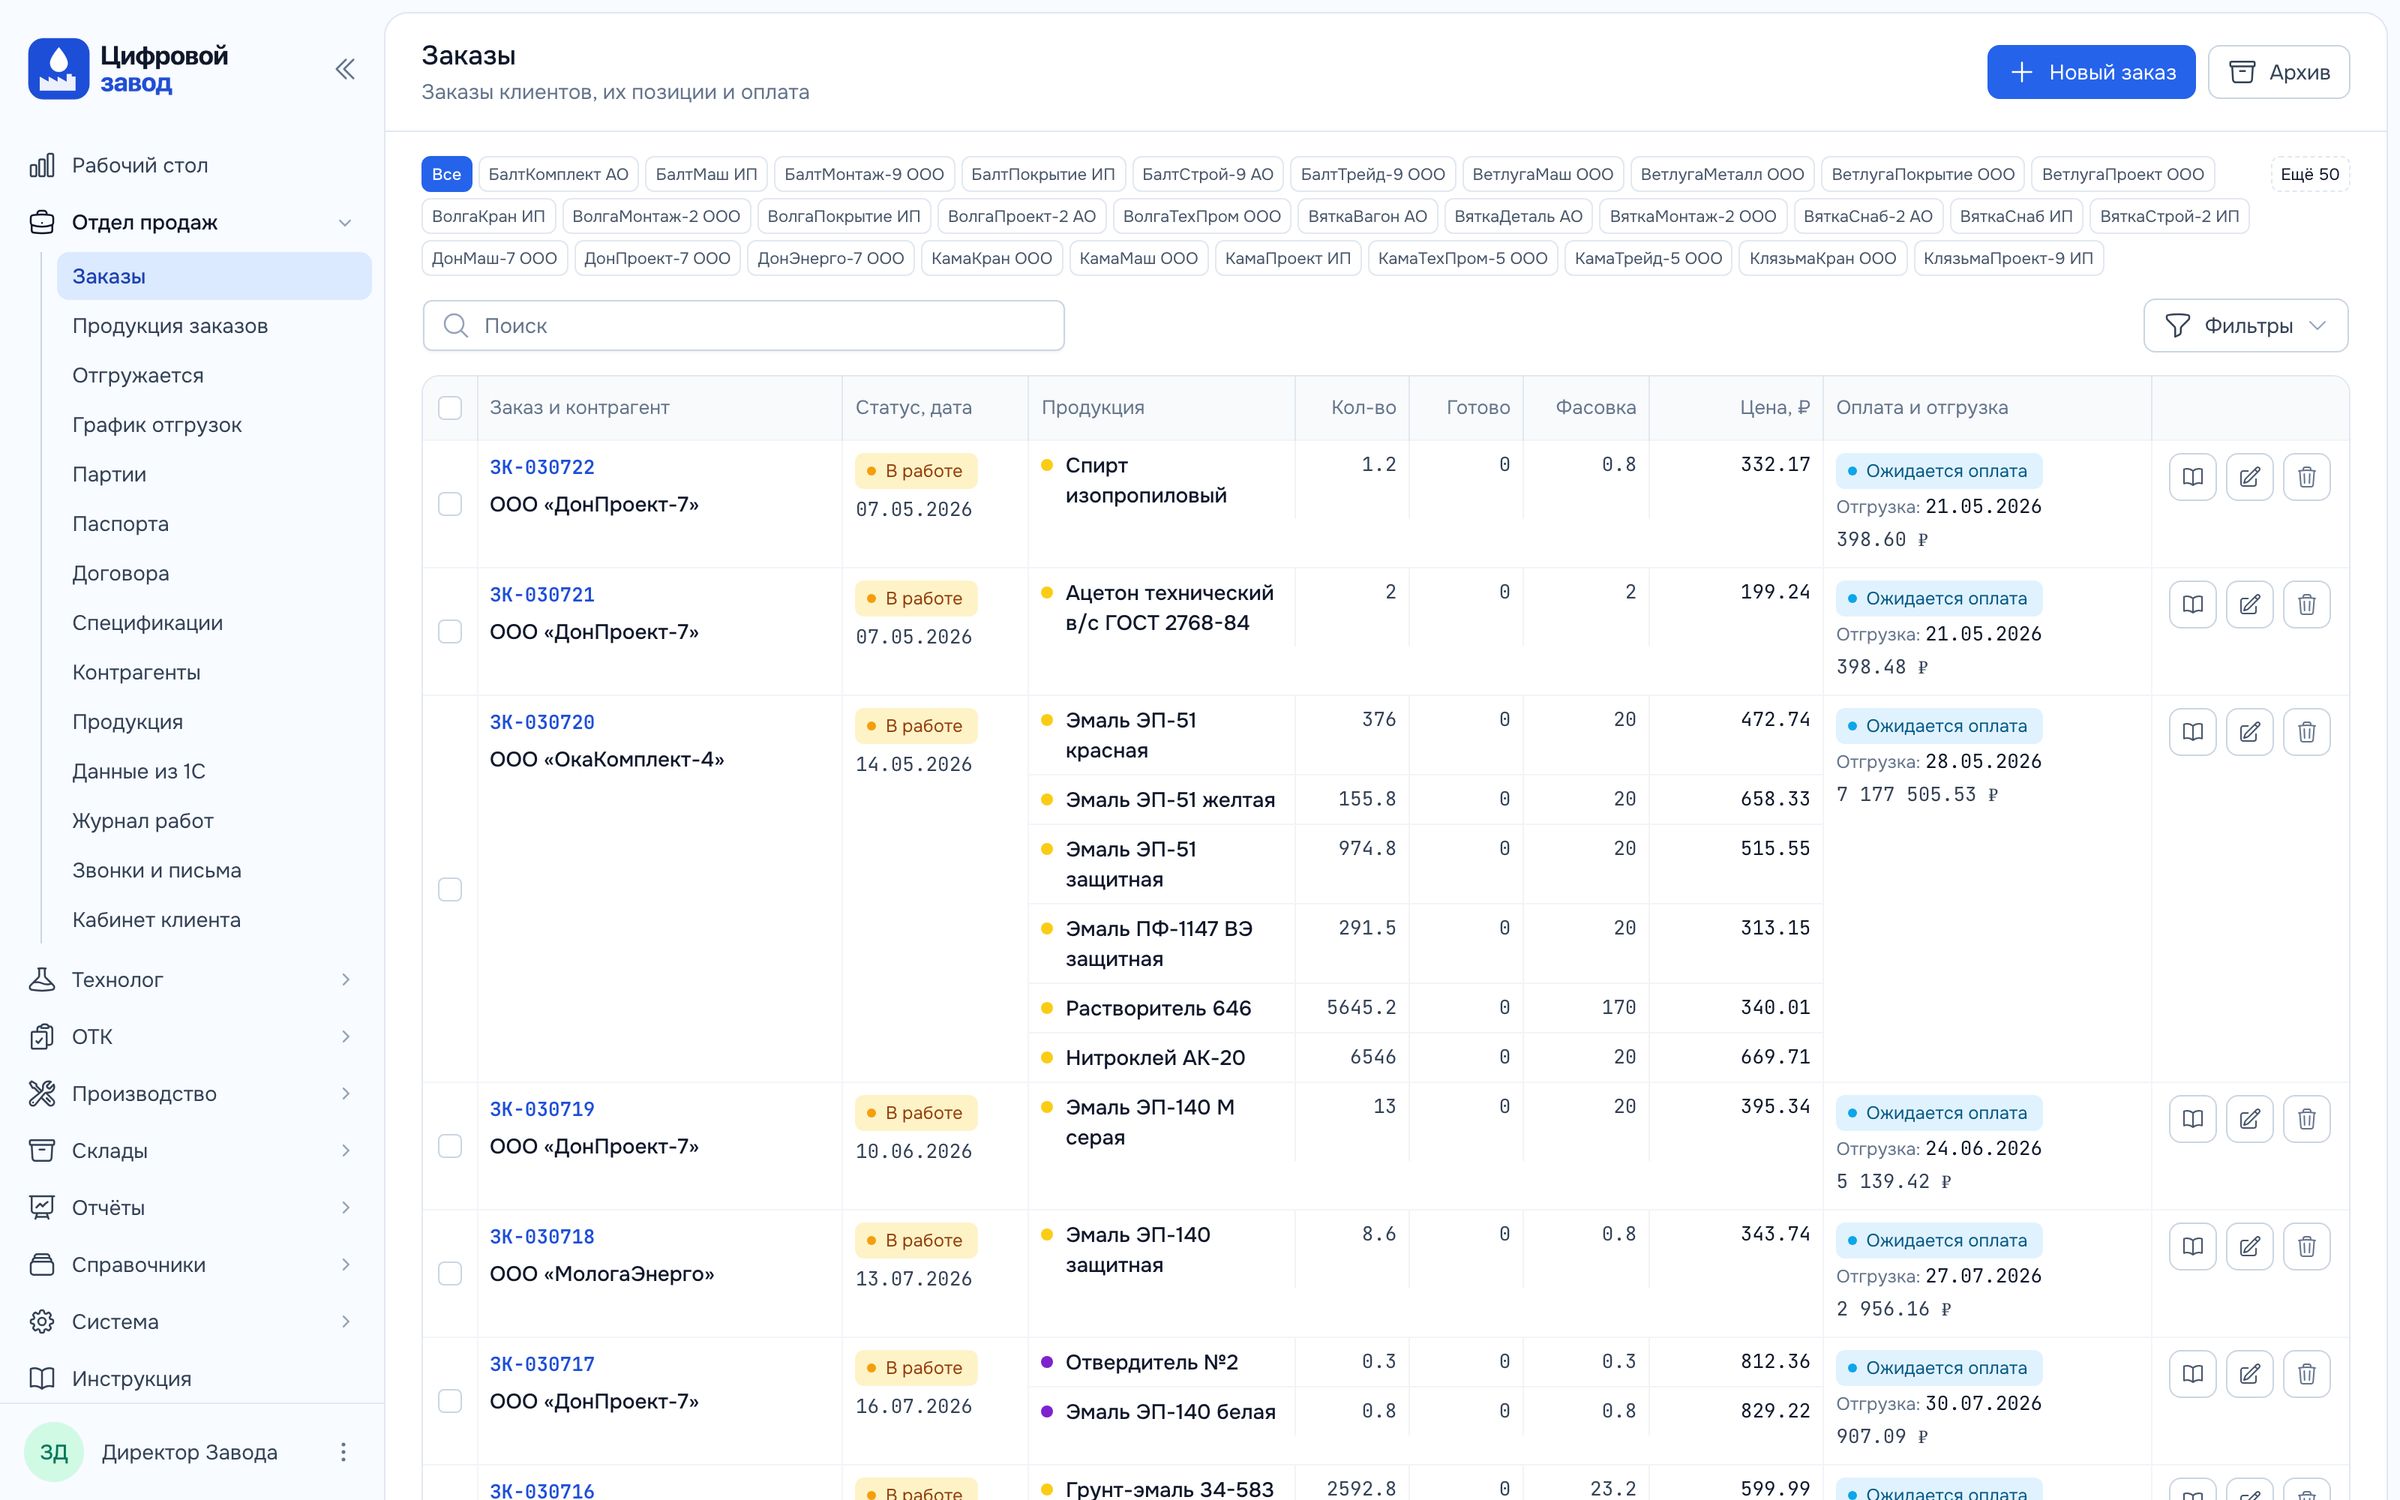The width and height of the screenshot is (2400, 1500).
Task: Delete order ЗК-030721 with trash icon
Action: [2307, 604]
